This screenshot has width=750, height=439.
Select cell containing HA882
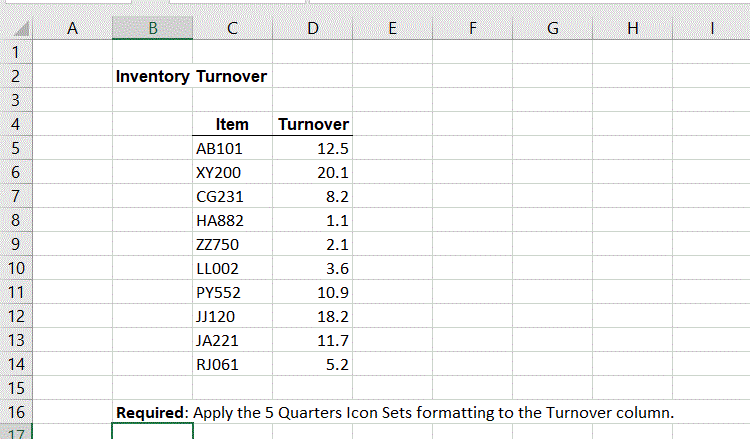(232, 220)
